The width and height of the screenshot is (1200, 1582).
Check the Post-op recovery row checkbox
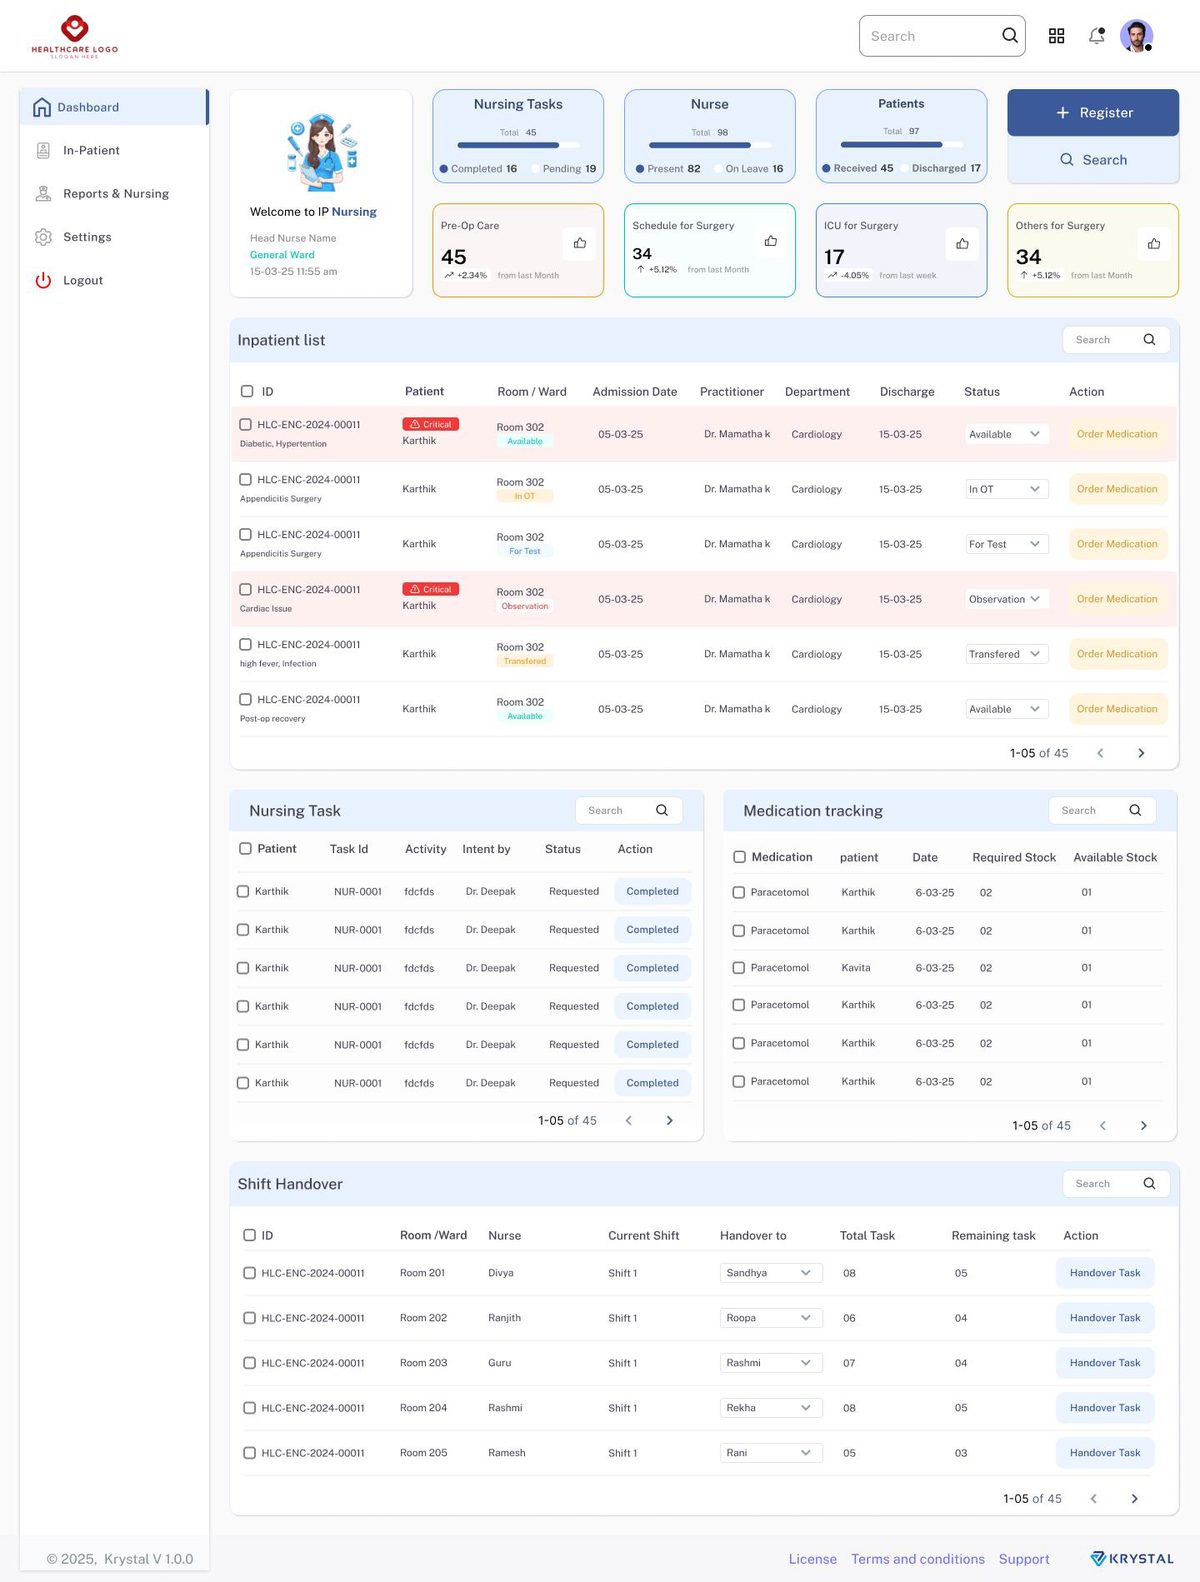coord(245,699)
